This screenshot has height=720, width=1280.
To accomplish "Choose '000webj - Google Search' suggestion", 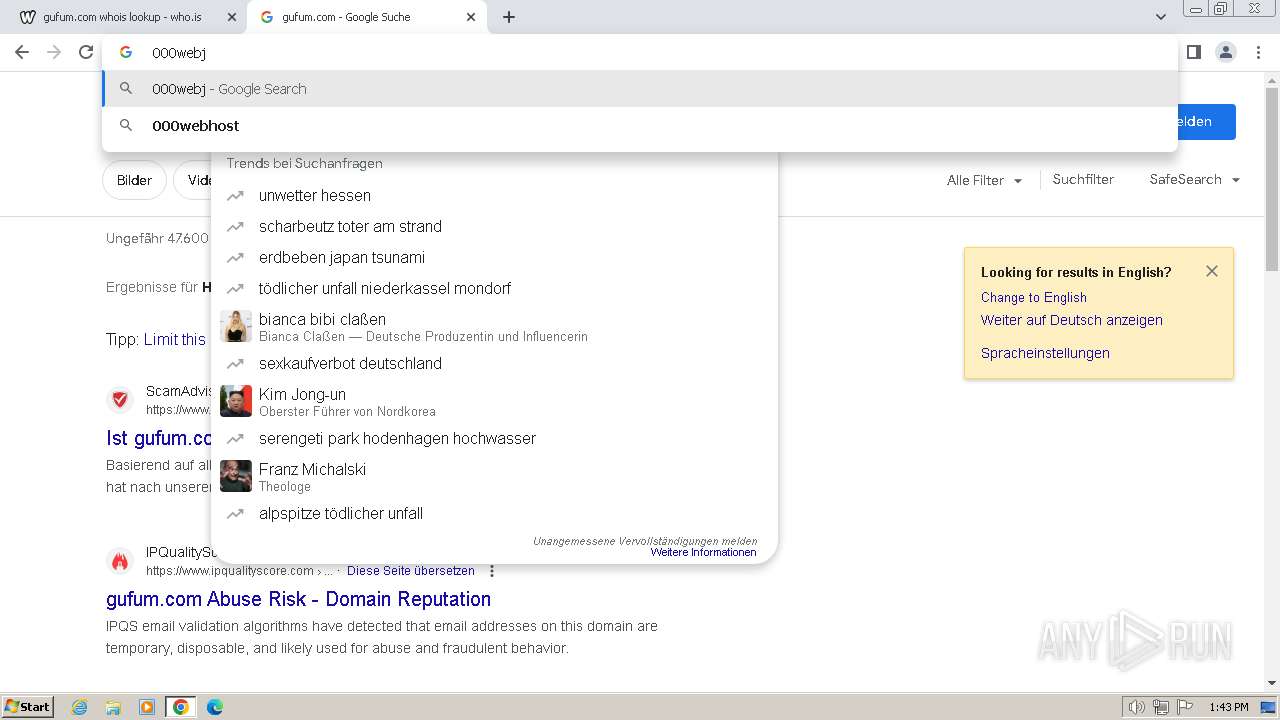I will coord(640,89).
